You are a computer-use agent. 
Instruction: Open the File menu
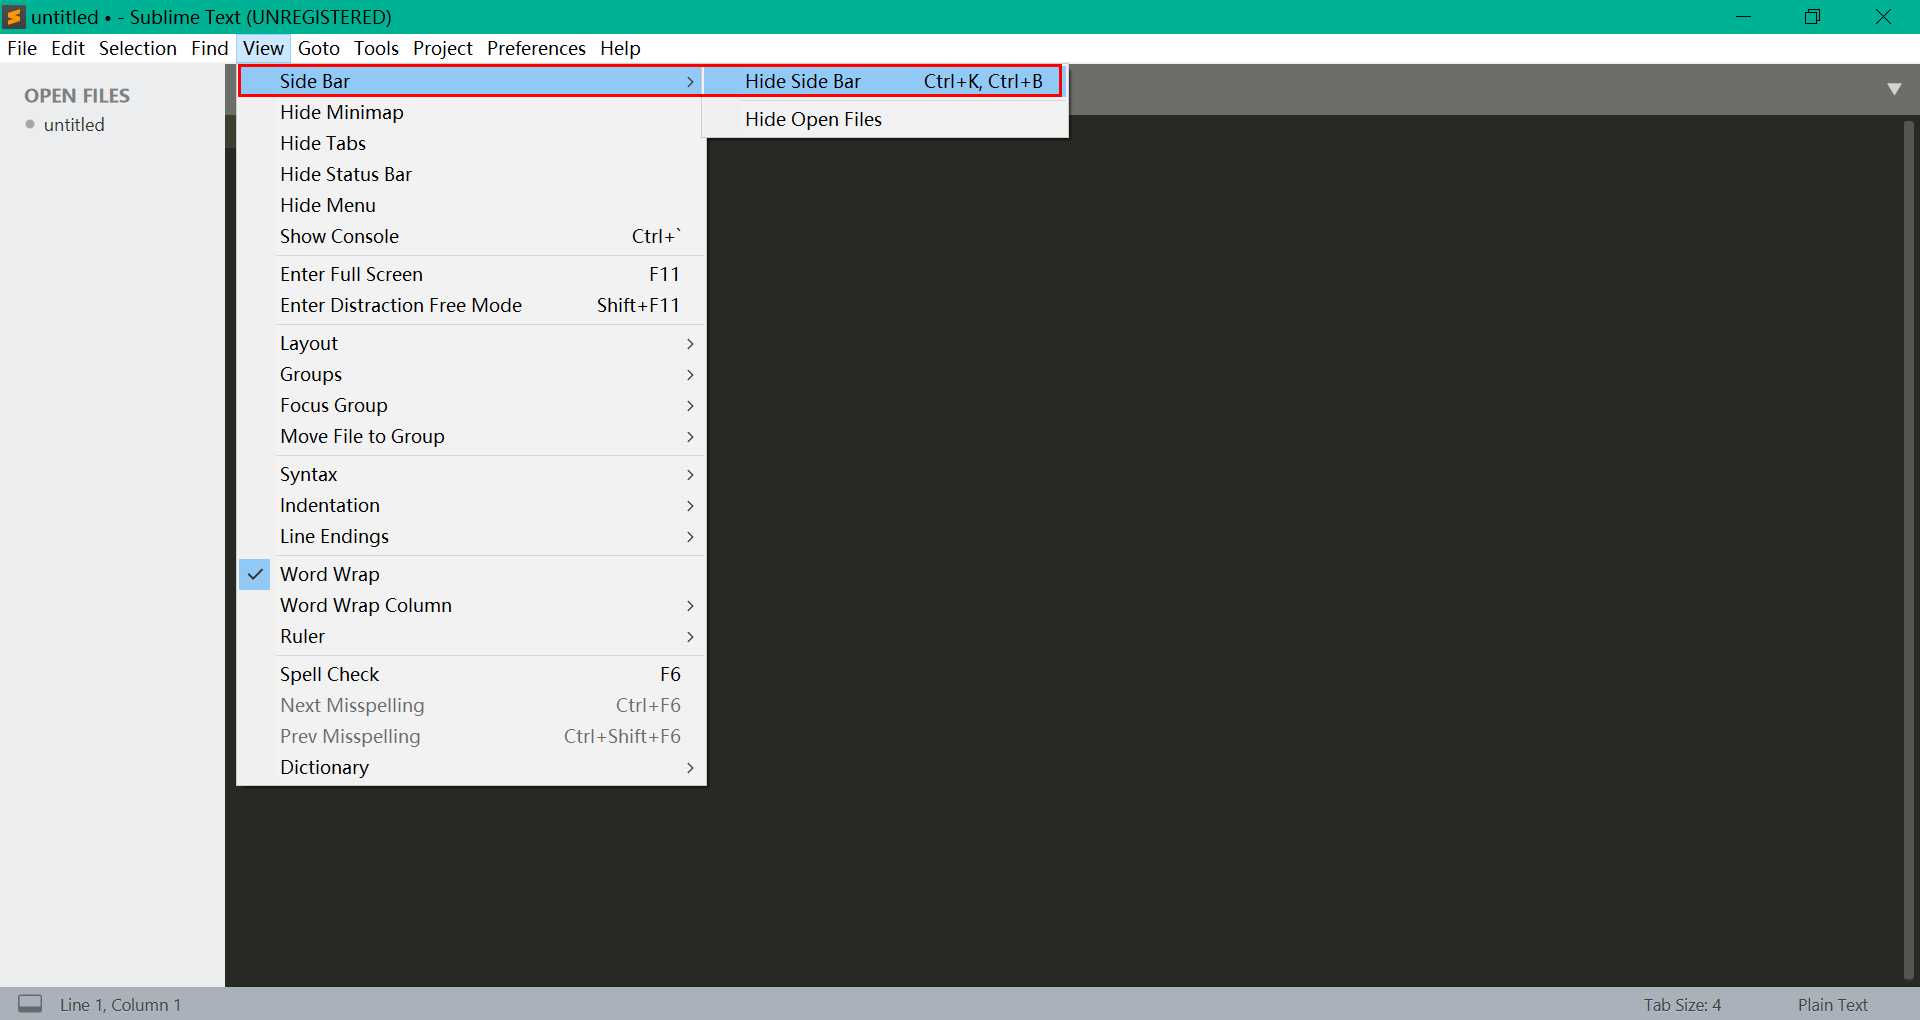(x=22, y=48)
